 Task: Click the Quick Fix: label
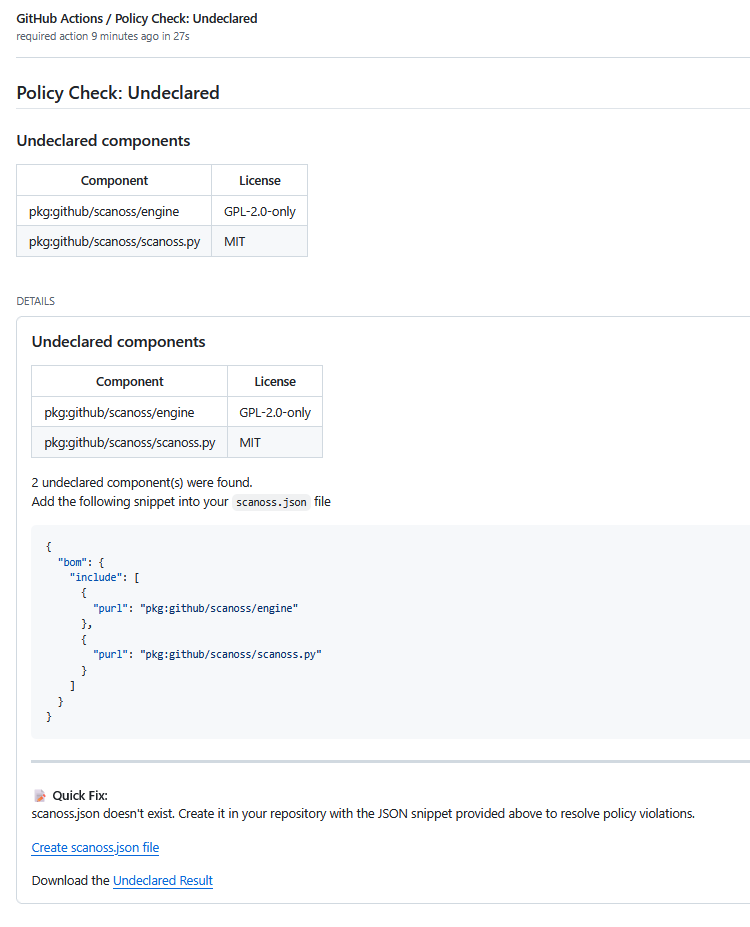click(x=80, y=796)
